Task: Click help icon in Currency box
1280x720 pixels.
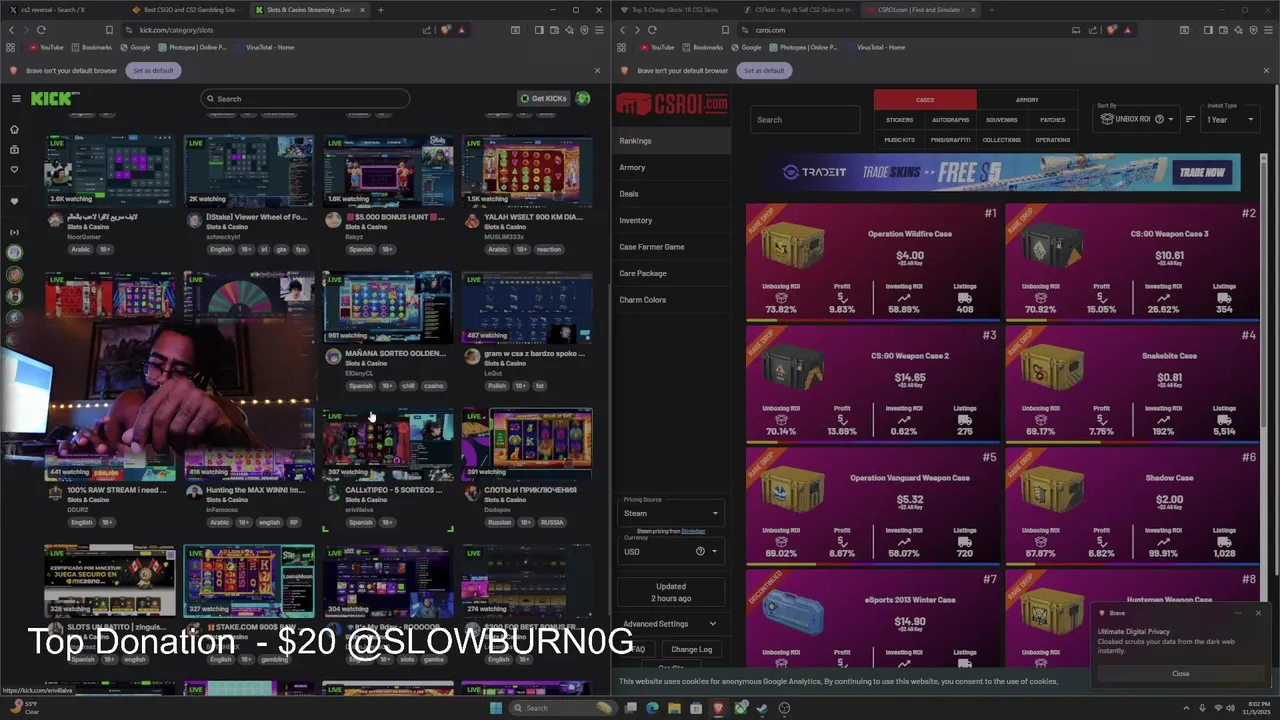Action: (700, 551)
